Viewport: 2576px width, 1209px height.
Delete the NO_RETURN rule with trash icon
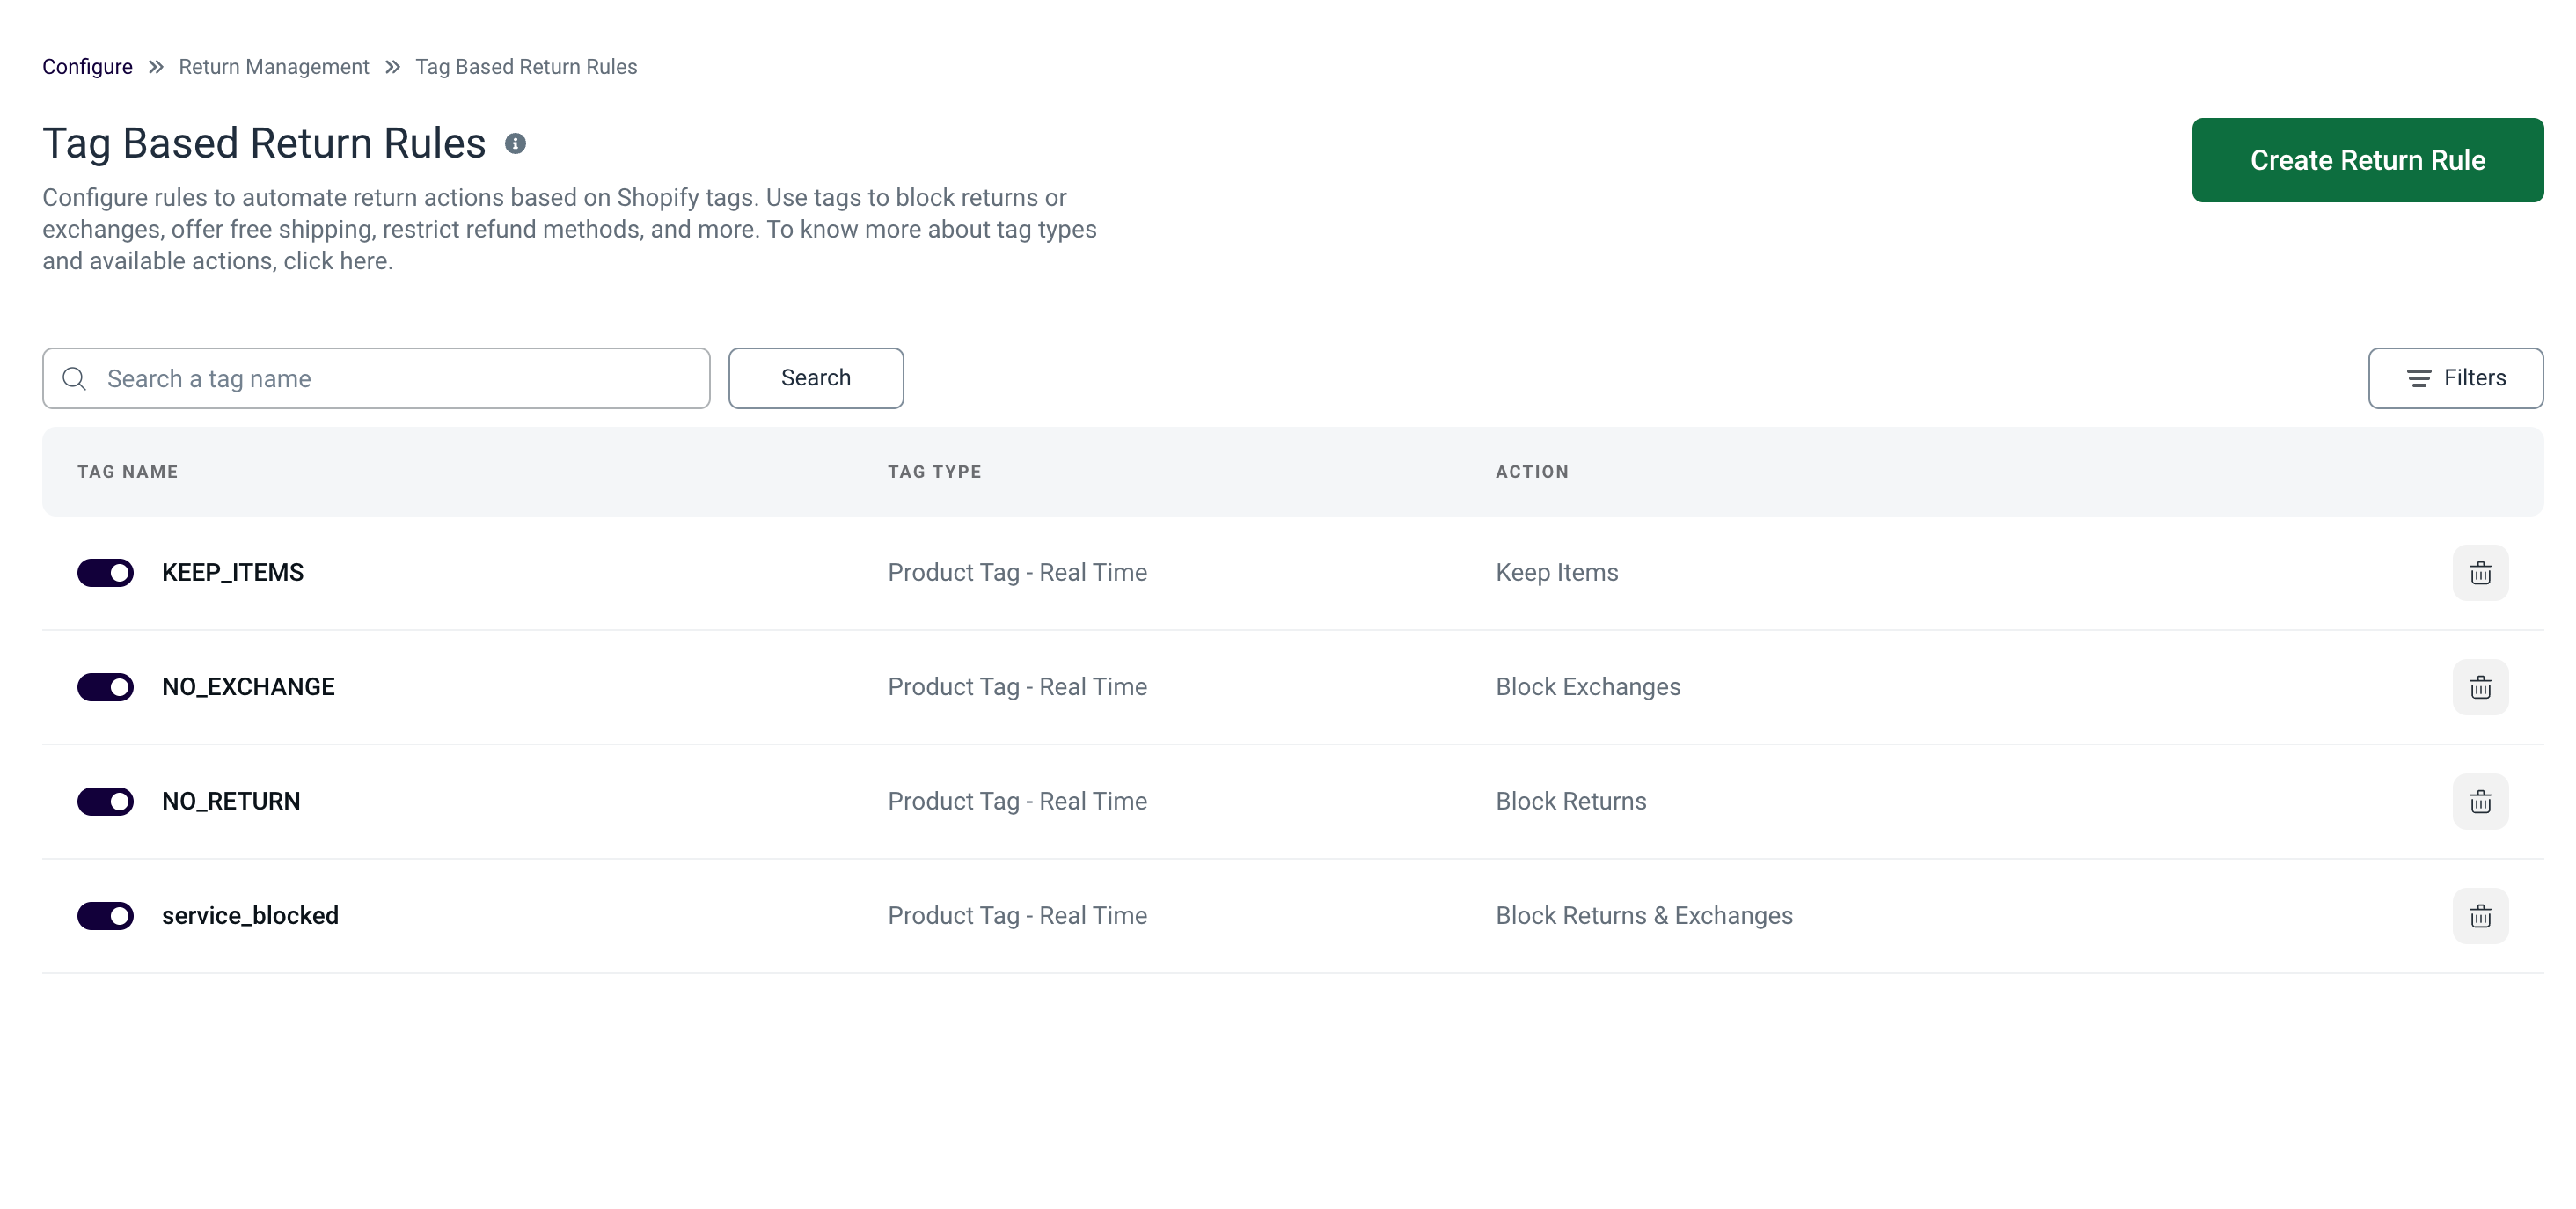2479,801
